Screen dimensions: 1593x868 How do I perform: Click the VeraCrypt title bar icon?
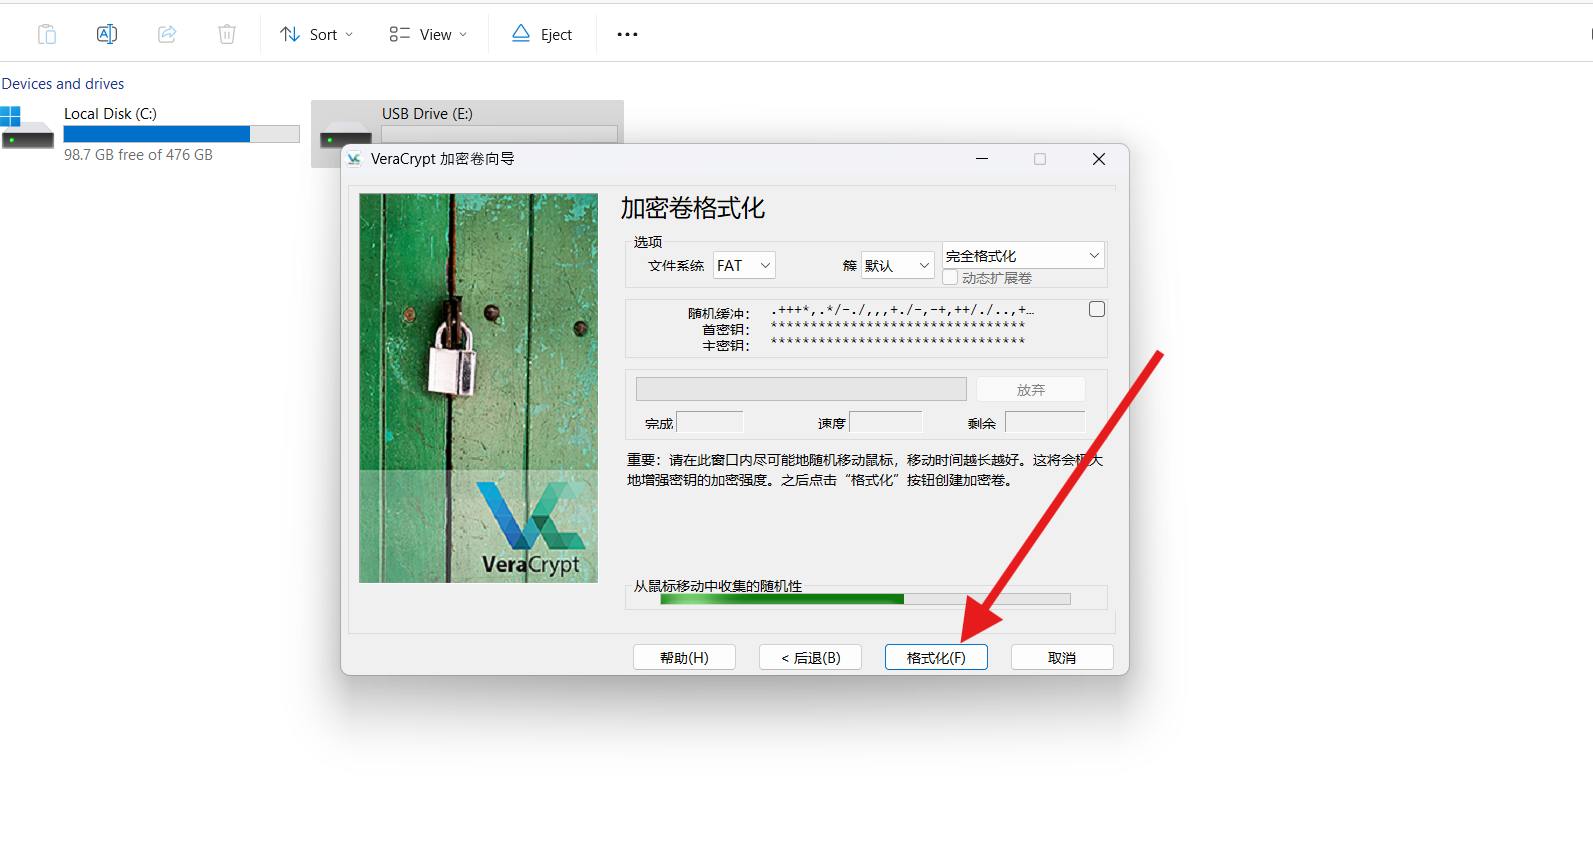tap(354, 159)
